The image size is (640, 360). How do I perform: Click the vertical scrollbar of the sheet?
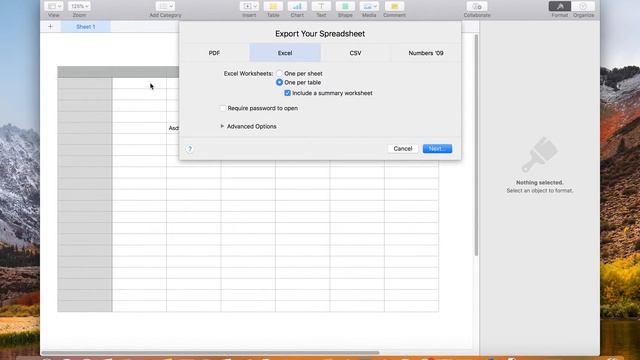[476, 145]
